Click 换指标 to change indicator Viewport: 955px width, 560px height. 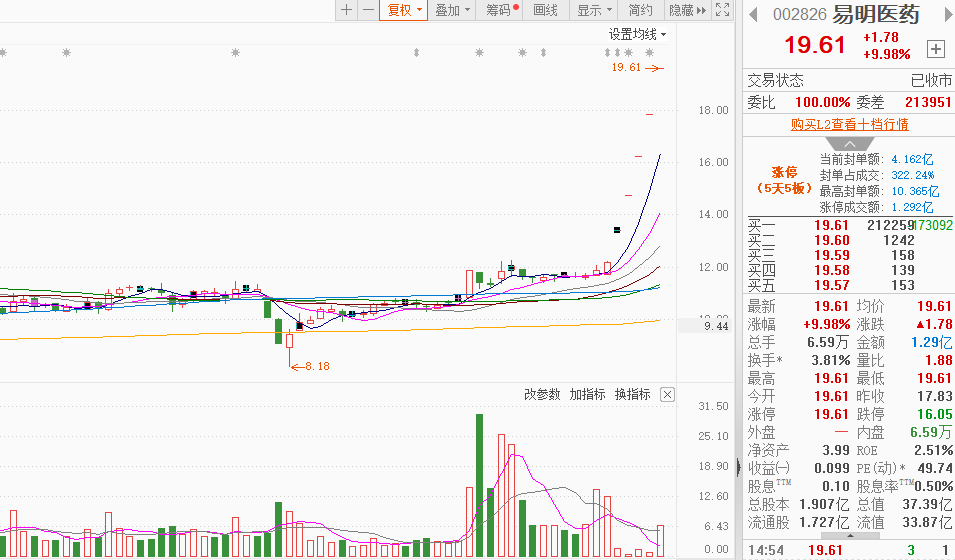(x=632, y=394)
